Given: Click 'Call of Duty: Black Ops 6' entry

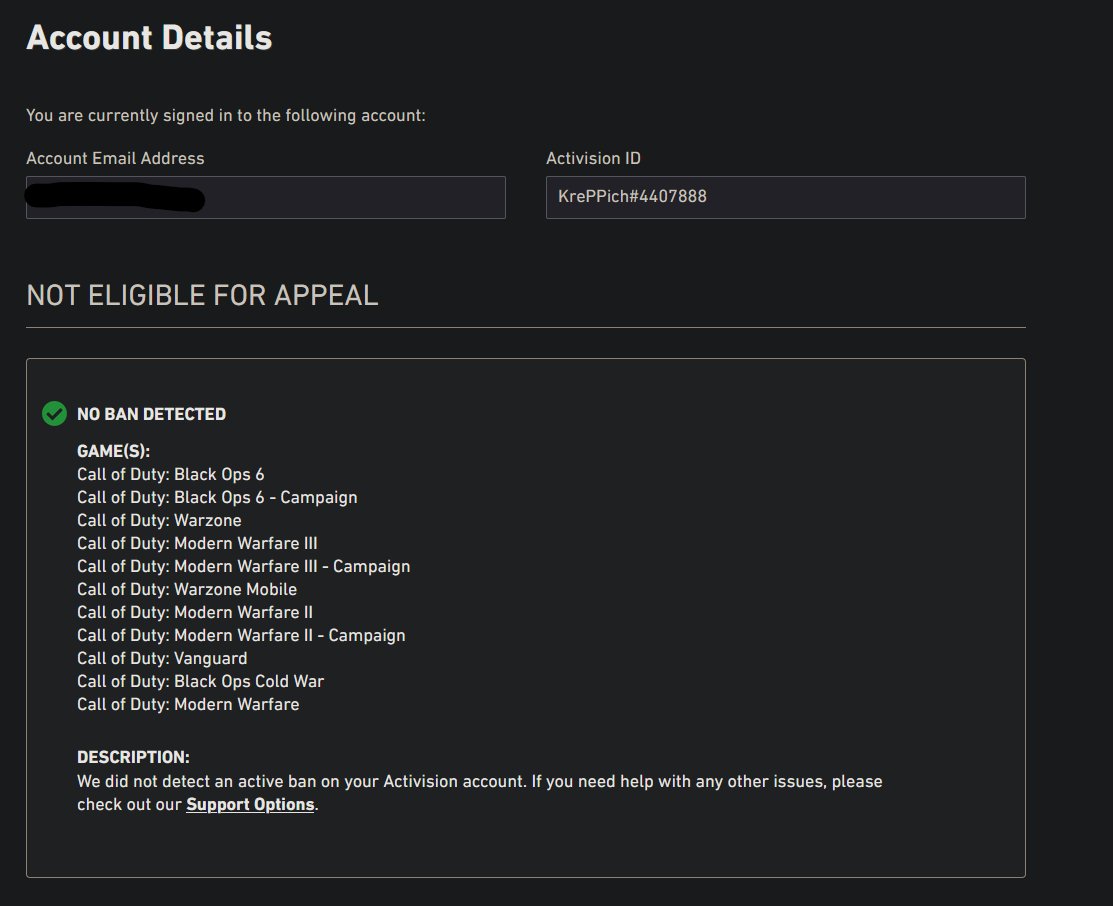Looking at the screenshot, I should click(170, 474).
